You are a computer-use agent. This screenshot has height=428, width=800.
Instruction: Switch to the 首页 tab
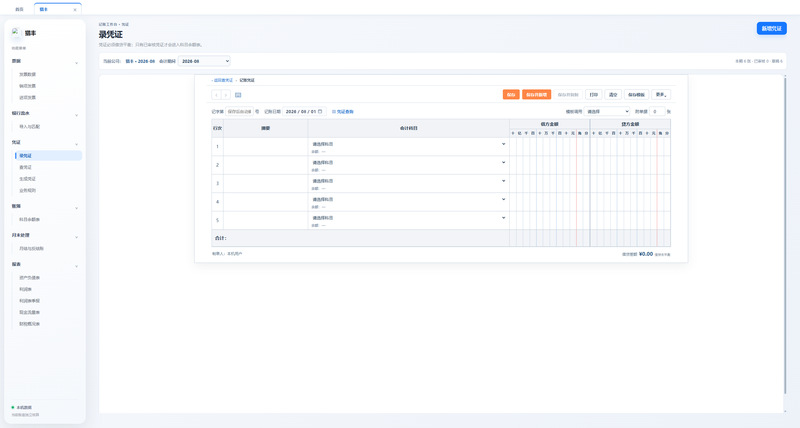point(19,10)
